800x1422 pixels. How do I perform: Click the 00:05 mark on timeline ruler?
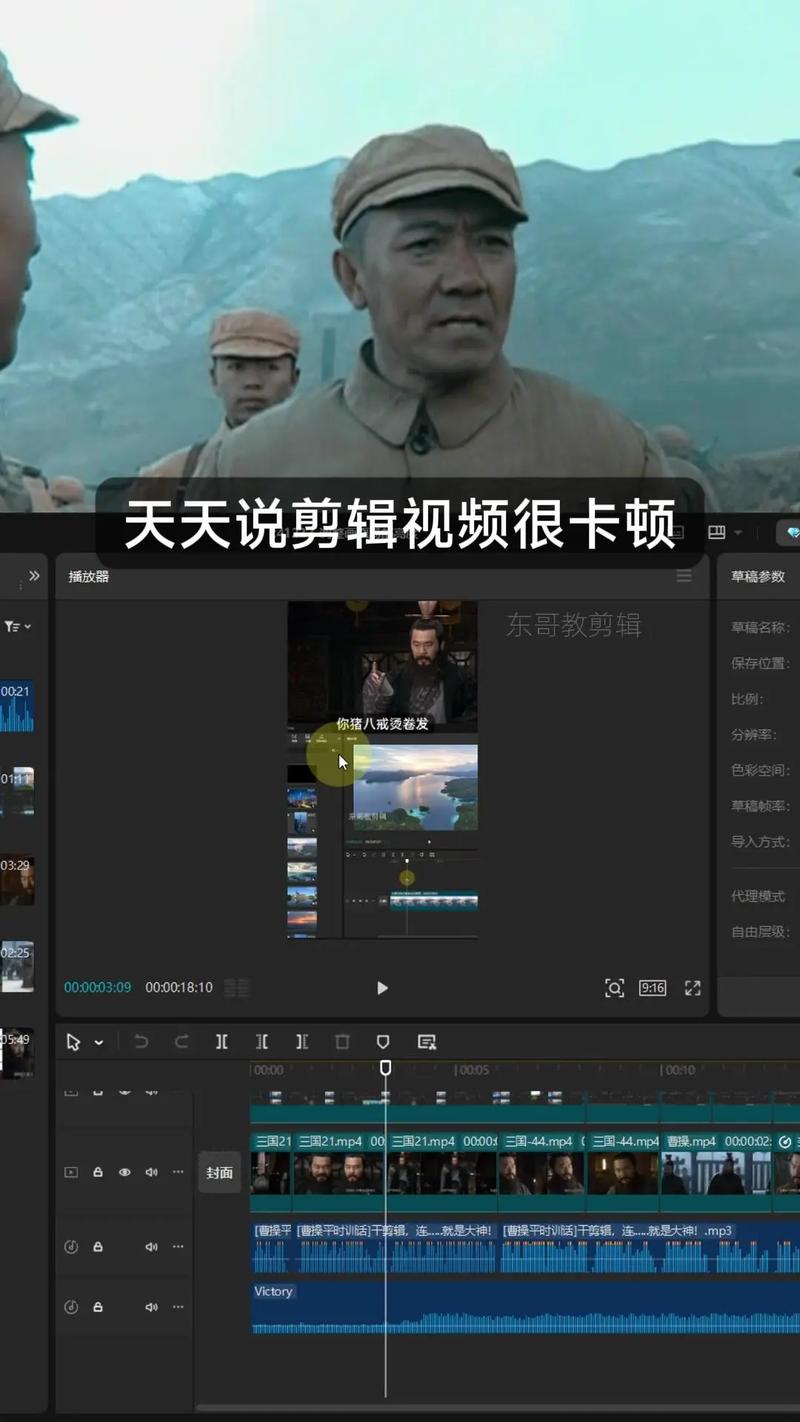click(472, 1070)
